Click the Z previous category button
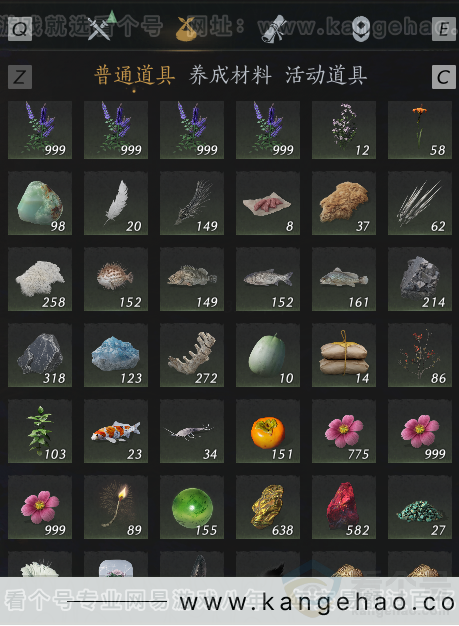 point(20,77)
